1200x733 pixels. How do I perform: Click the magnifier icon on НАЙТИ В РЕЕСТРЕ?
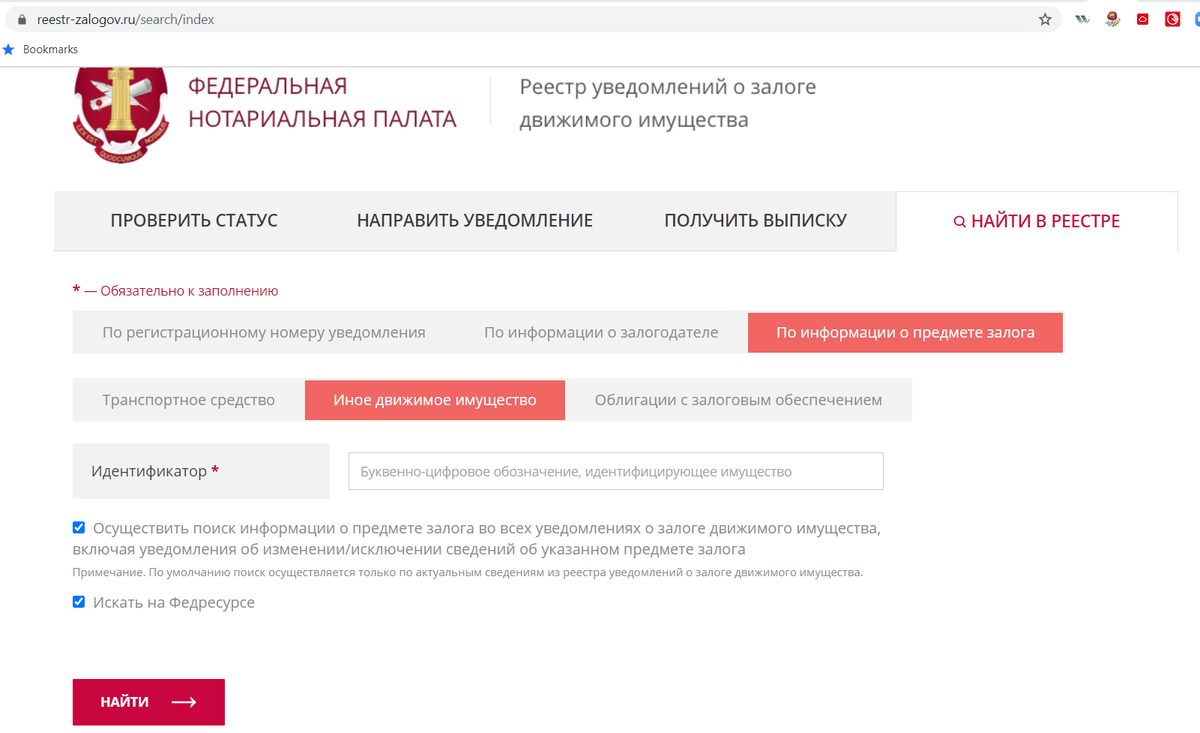coord(959,221)
